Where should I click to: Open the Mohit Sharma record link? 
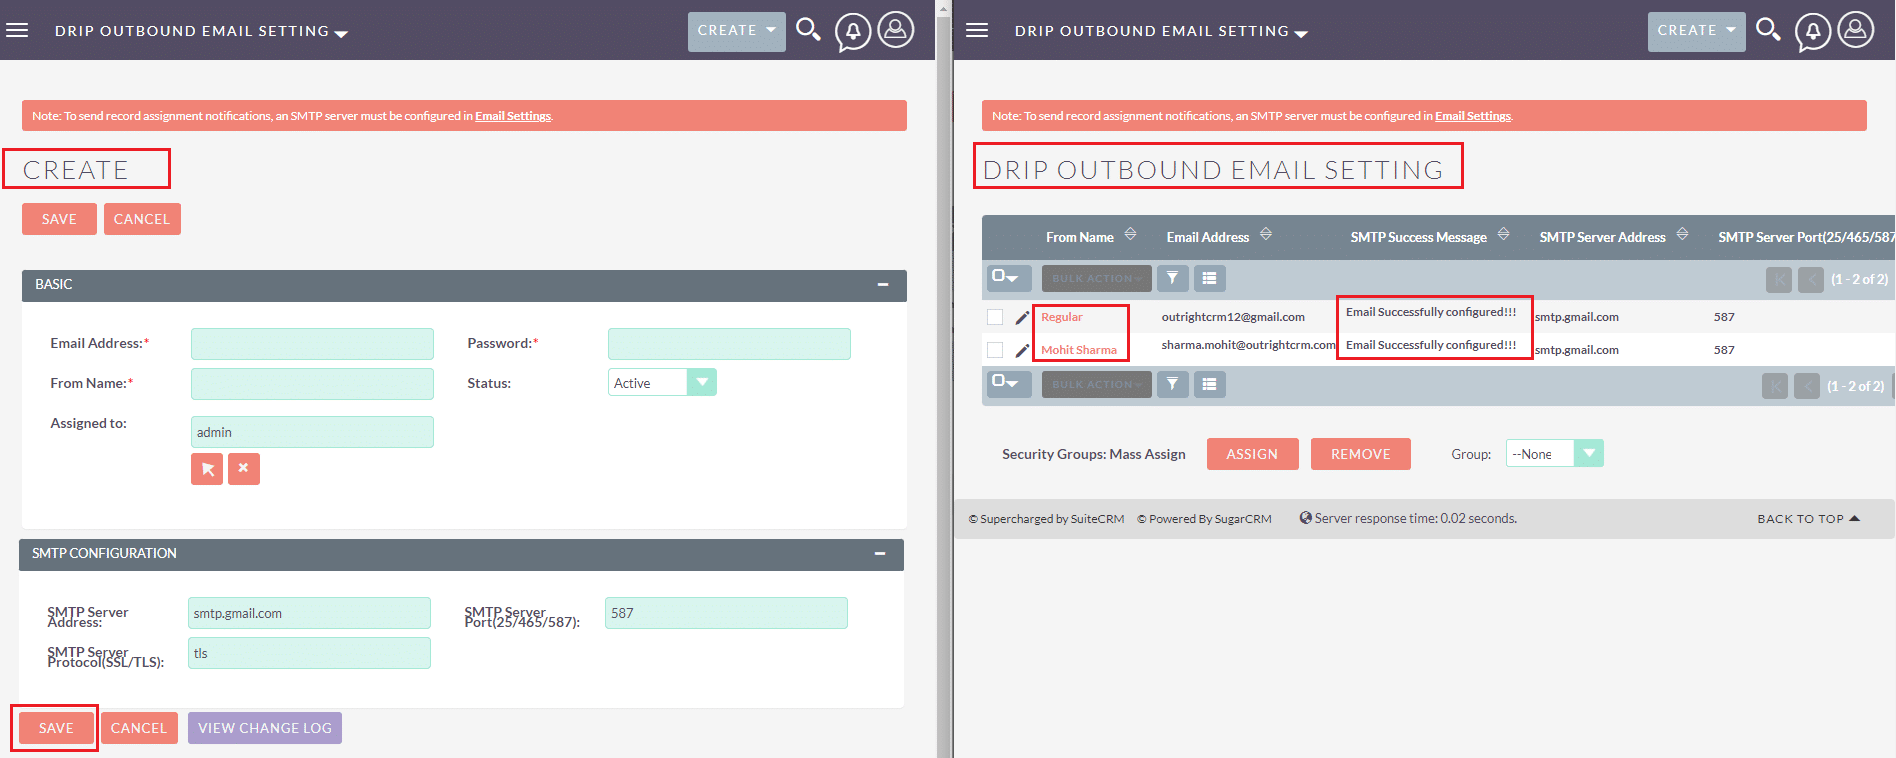coord(1079,350)
